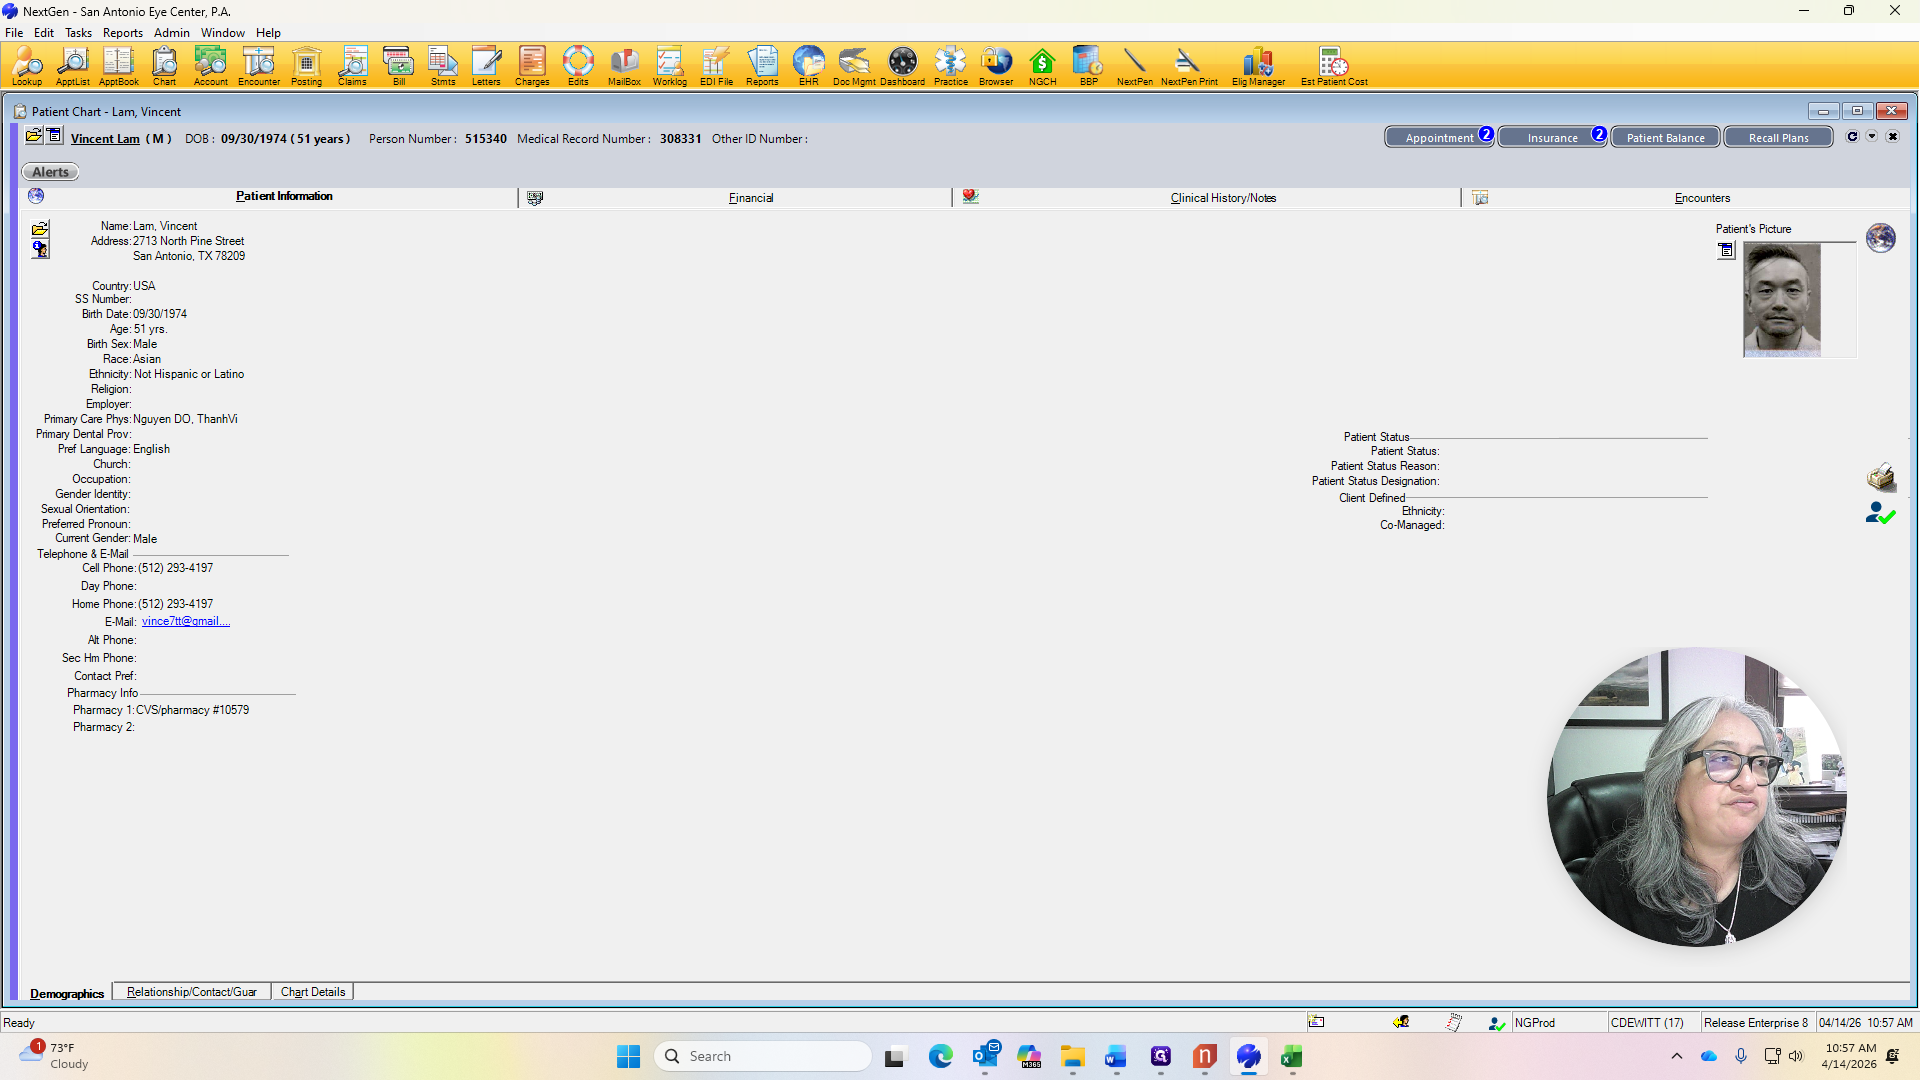This screenshot has height=1080, width=1920.
Task: Open the Reports menu
Action: [x=122, y=33]
